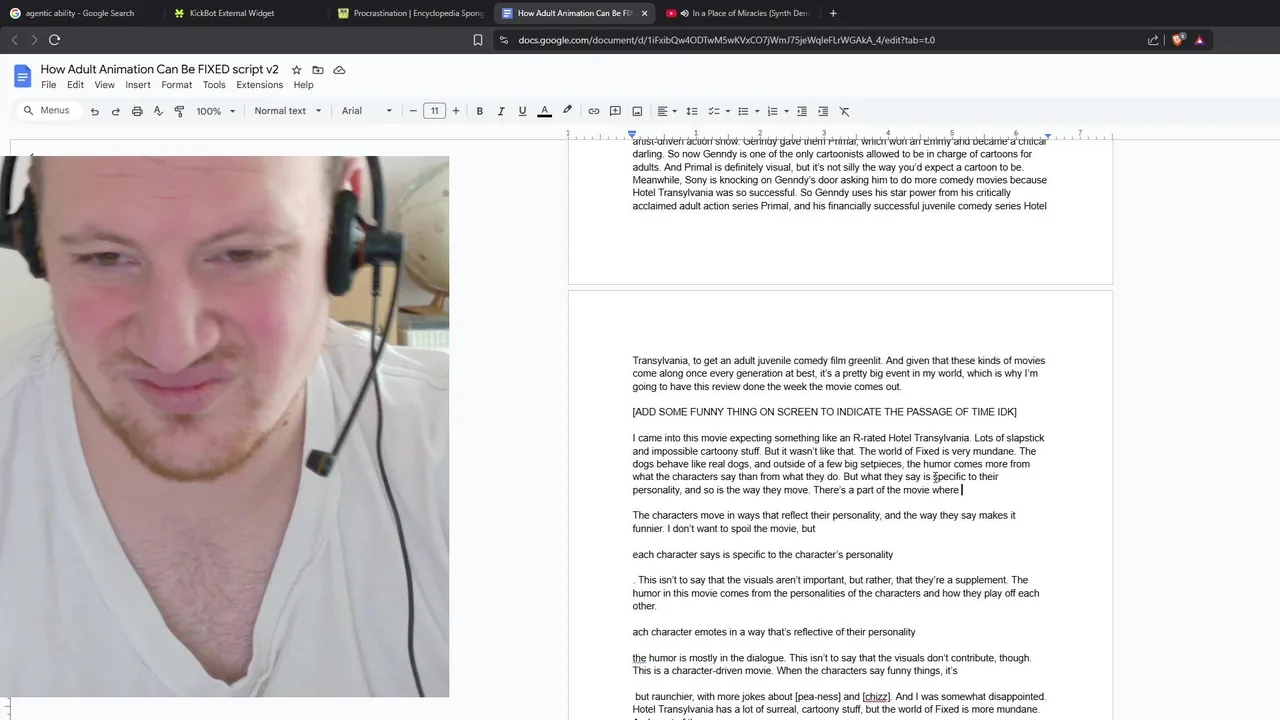Open the View menu
This screenshot has height=720, width=1280.
click(x=104, y=85)
